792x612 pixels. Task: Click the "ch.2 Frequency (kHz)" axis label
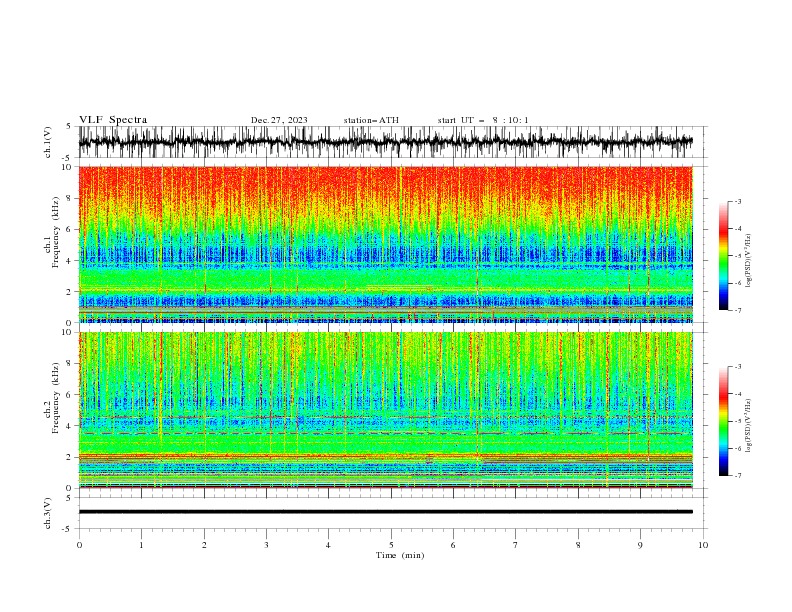pyautogui.click(x=53, y=398)
